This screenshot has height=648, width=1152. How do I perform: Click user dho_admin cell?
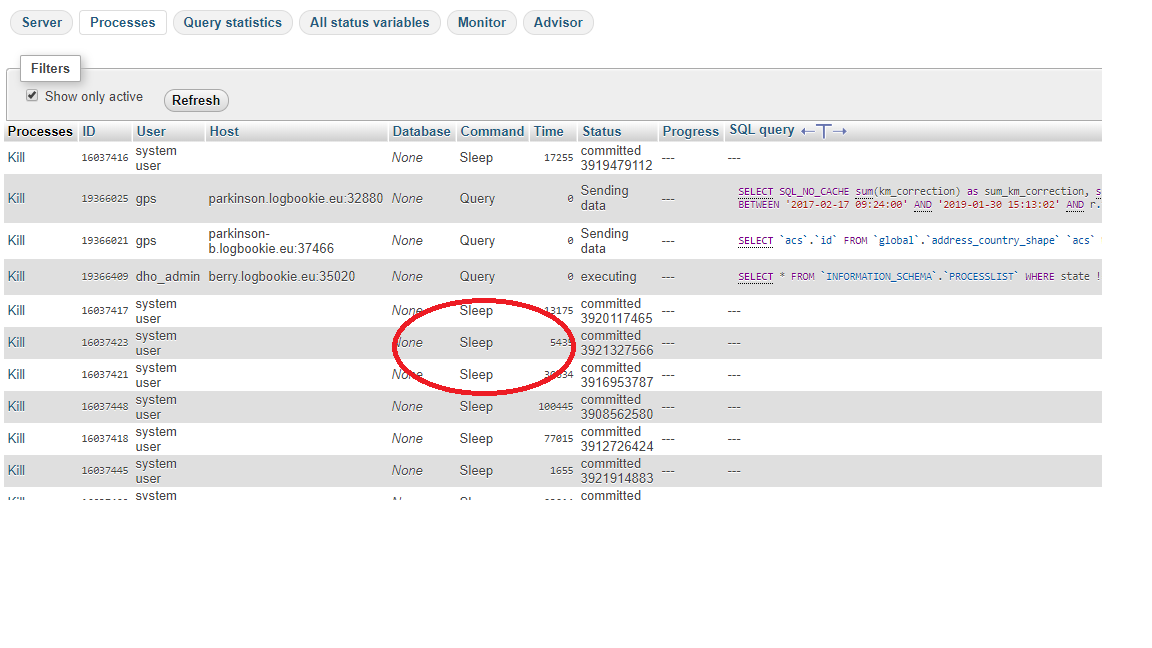(168, 276)
